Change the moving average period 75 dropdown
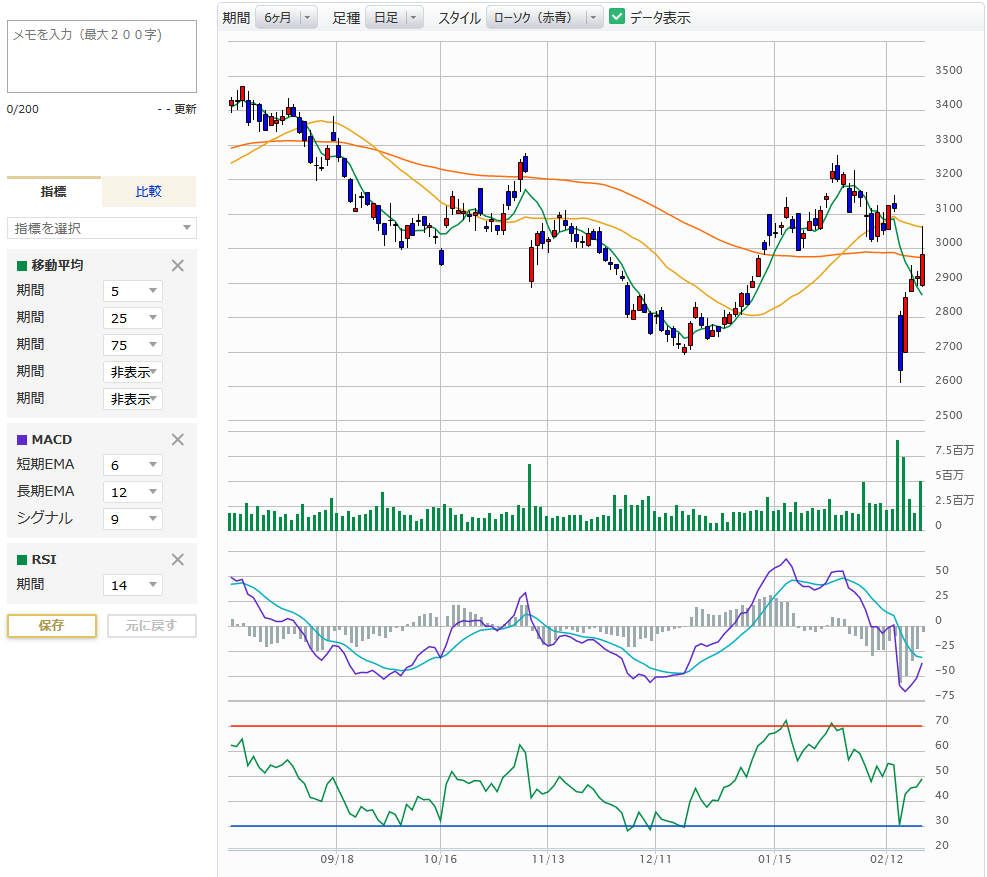 pyautogui.click(x=132, y=345)
